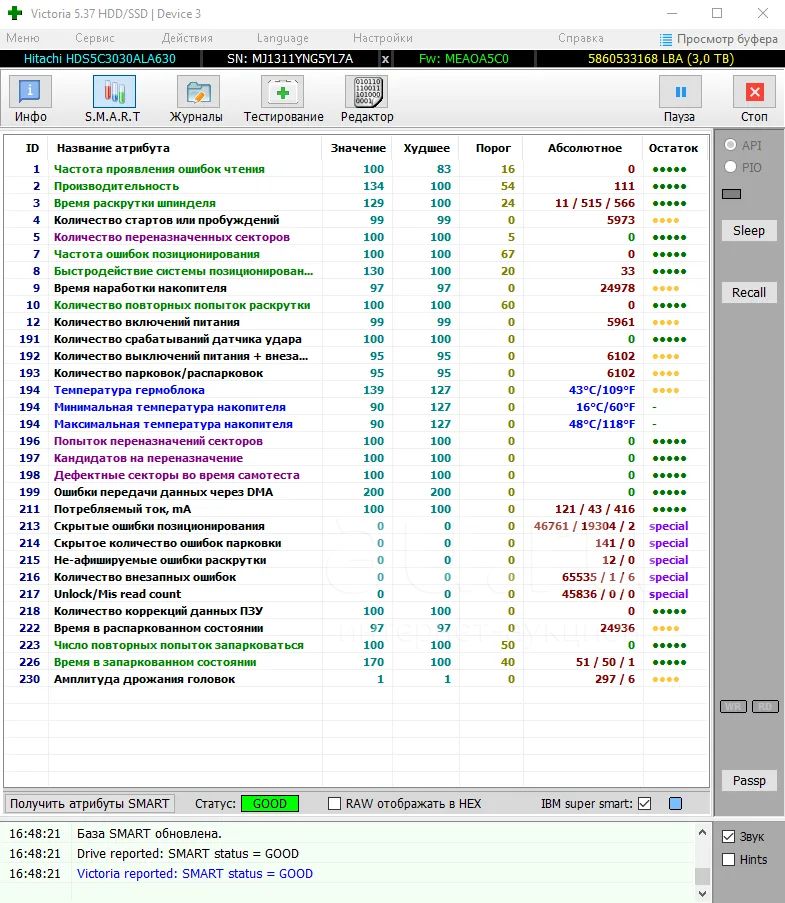Toggle the Звук sound checkbox
Viewport: 785px width, 903px height.
pyautogui.click(x=729, y=837)
